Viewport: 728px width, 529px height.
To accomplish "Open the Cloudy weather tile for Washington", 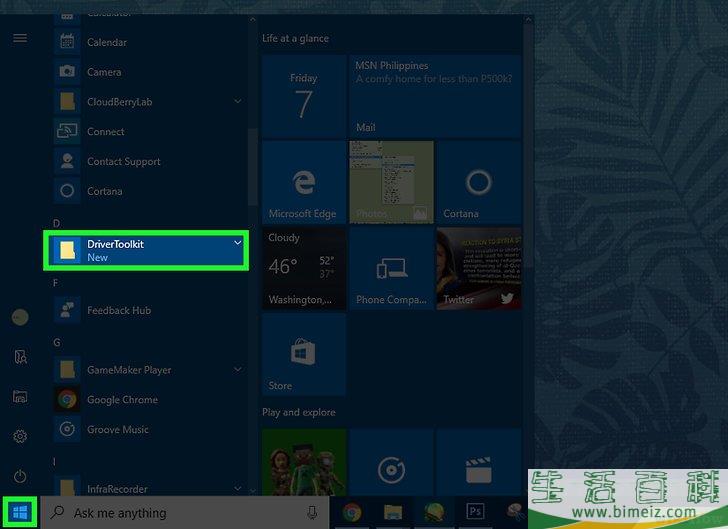I will pyautogui.click(x=302, y=270).
